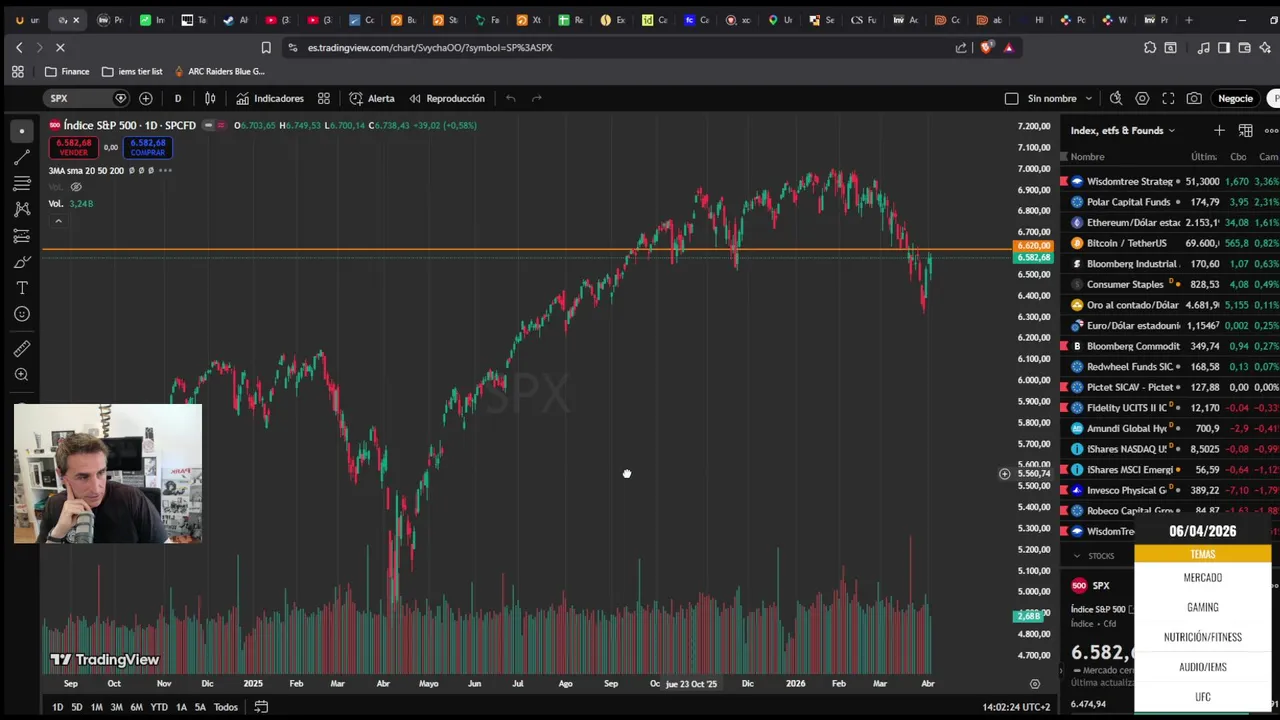This screenshot has width=1280, height=720.
Task: Open the indicator templates grid icon
Action: point(324,98)
